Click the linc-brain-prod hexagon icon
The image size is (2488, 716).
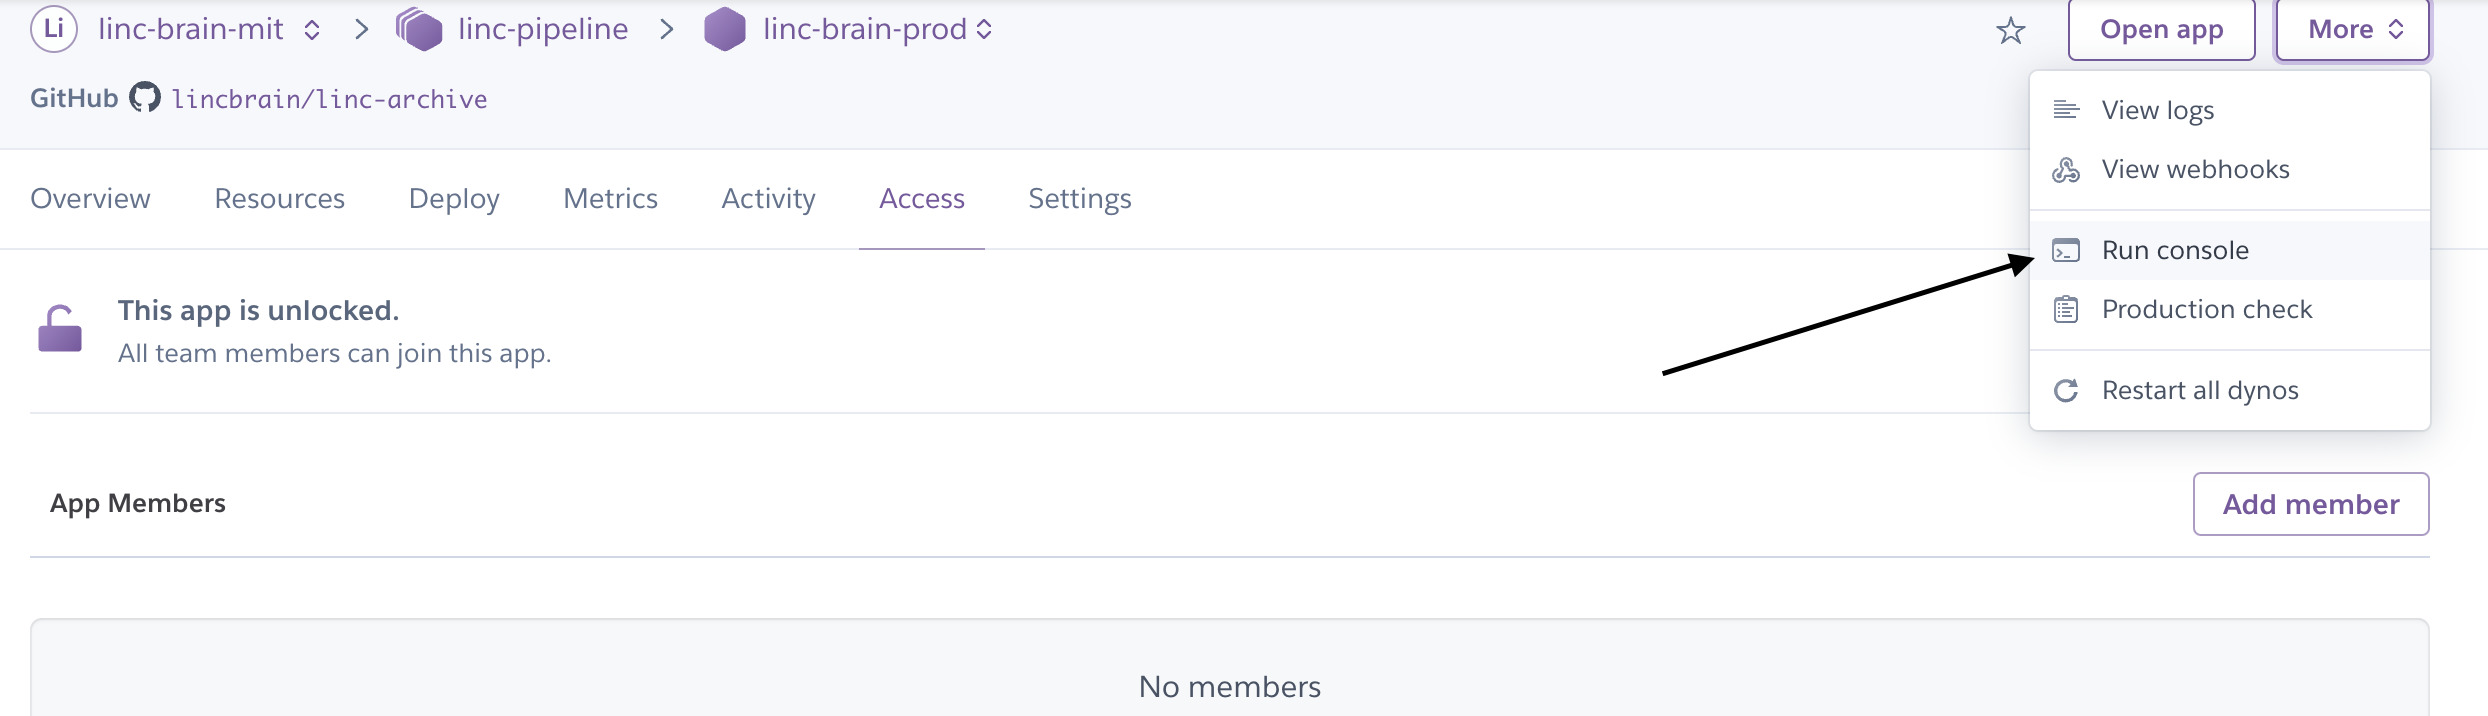(724, 28)
